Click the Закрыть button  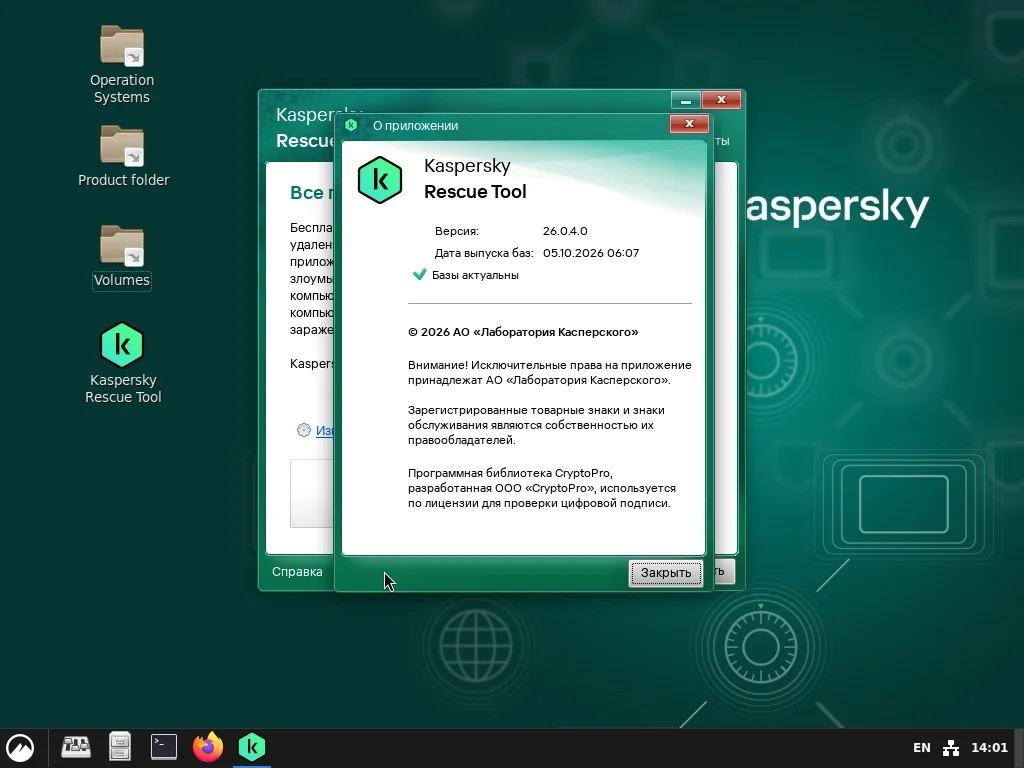coord(665,573)
